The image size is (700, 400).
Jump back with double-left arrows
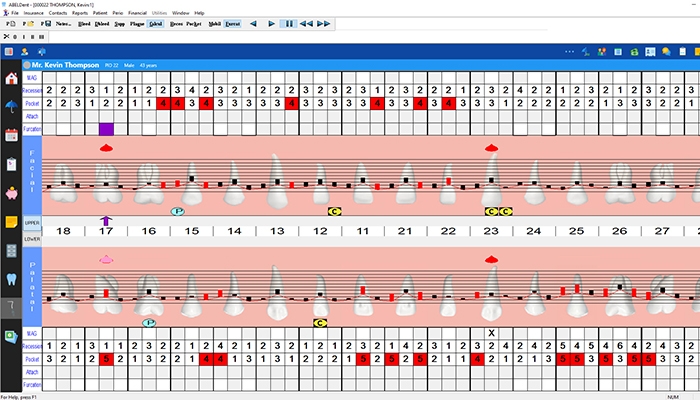306,24
